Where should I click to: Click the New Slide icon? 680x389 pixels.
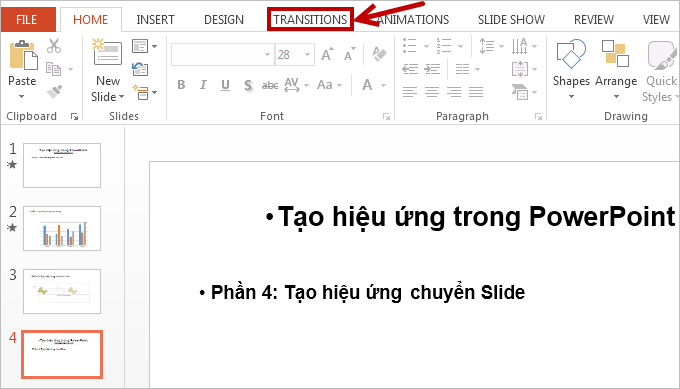(107, 52)
